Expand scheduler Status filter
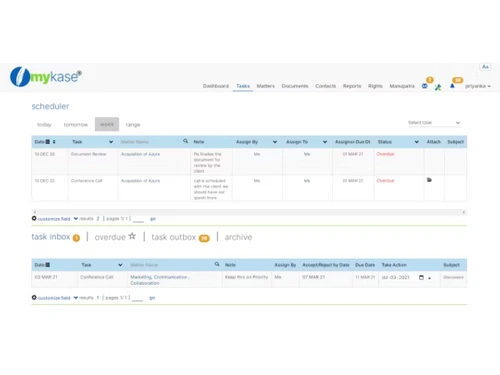Viewport: 500px width, 375px height. pos(417,142)
